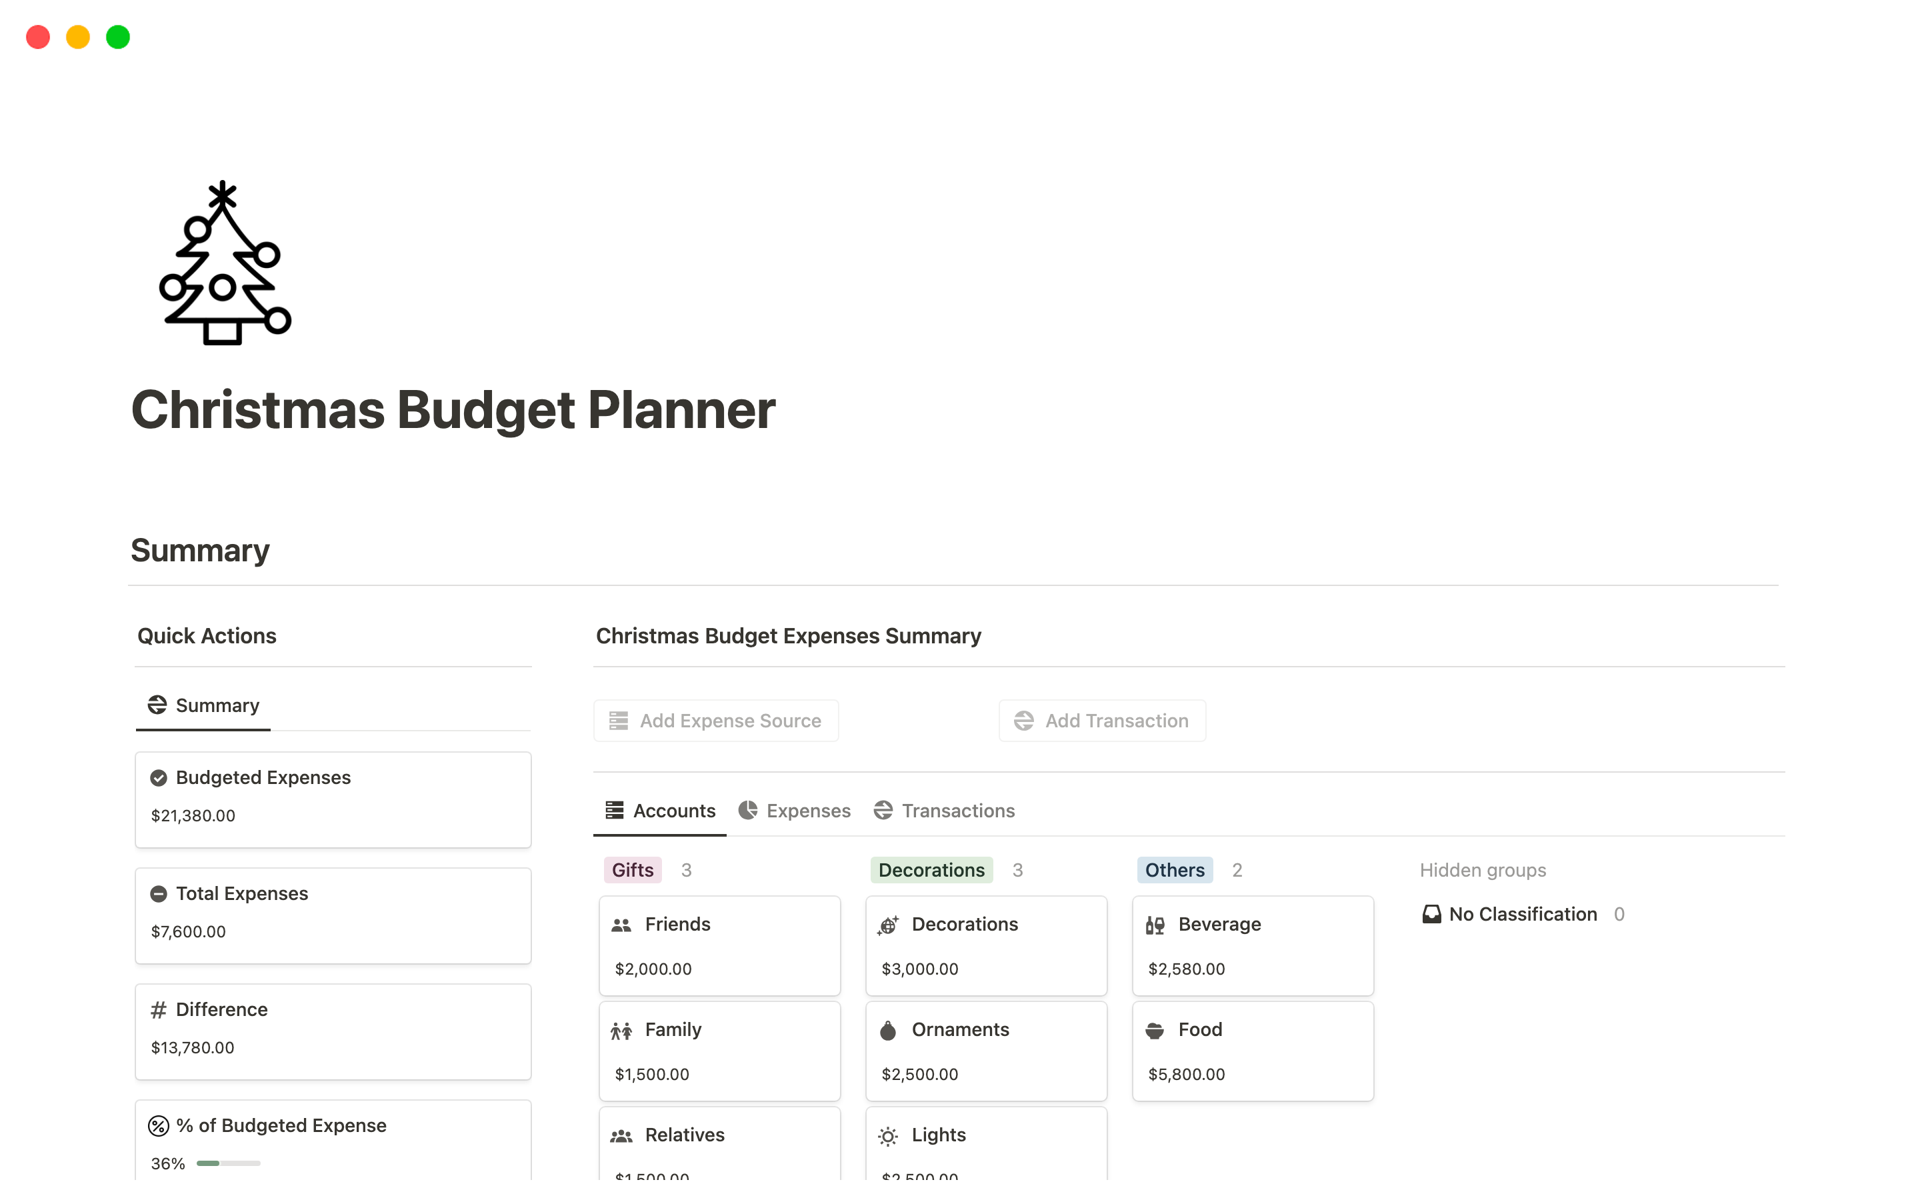Switch to the Expenses tab
Screen dimensions: 1920x1200
[795, 811]
